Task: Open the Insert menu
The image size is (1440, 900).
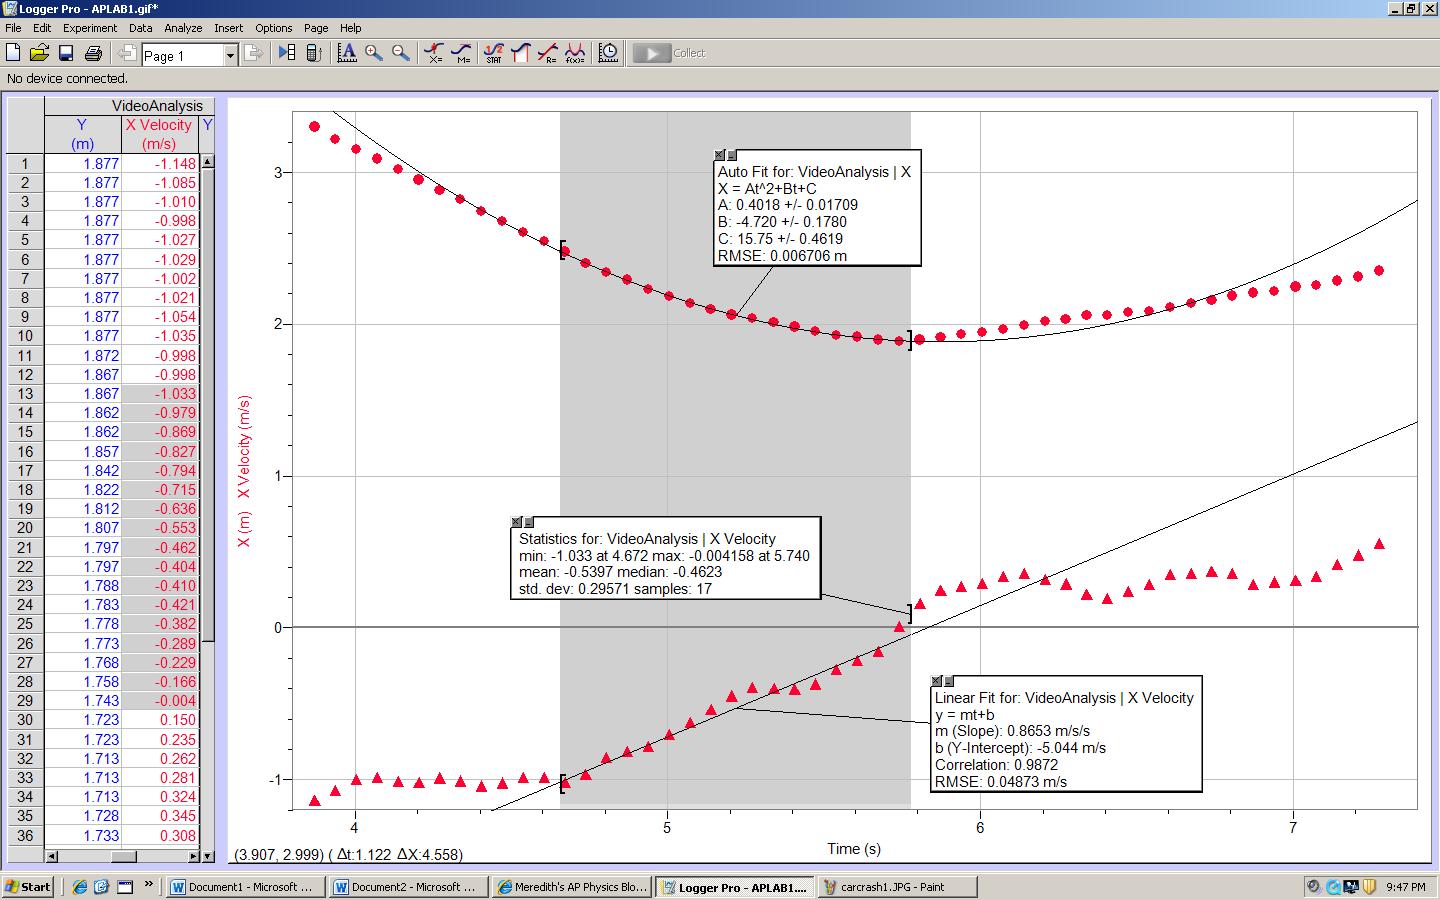Action: click(x=228, y=28)
